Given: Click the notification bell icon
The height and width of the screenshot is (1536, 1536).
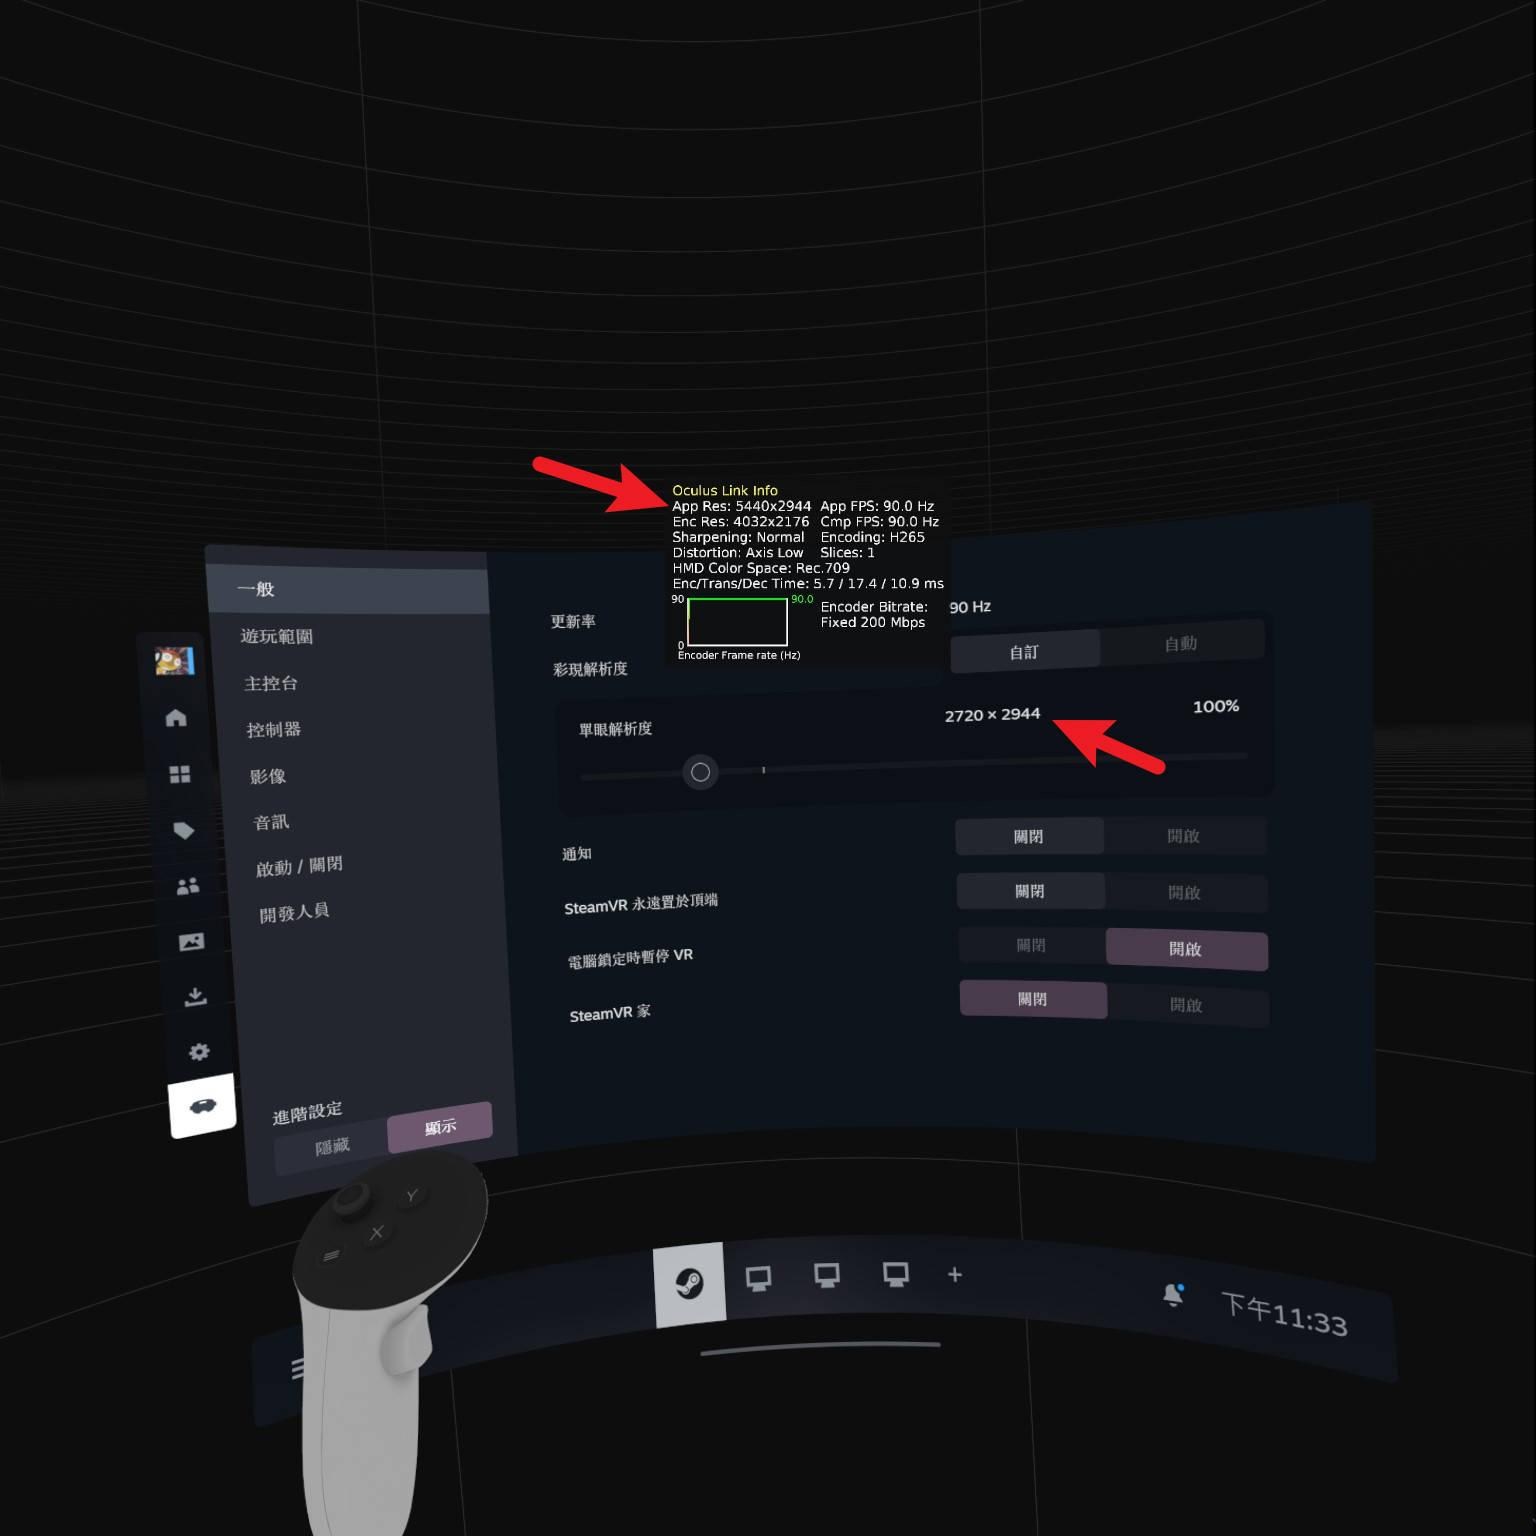Looking at the screenshot, I should [x=1172, y=1294].
